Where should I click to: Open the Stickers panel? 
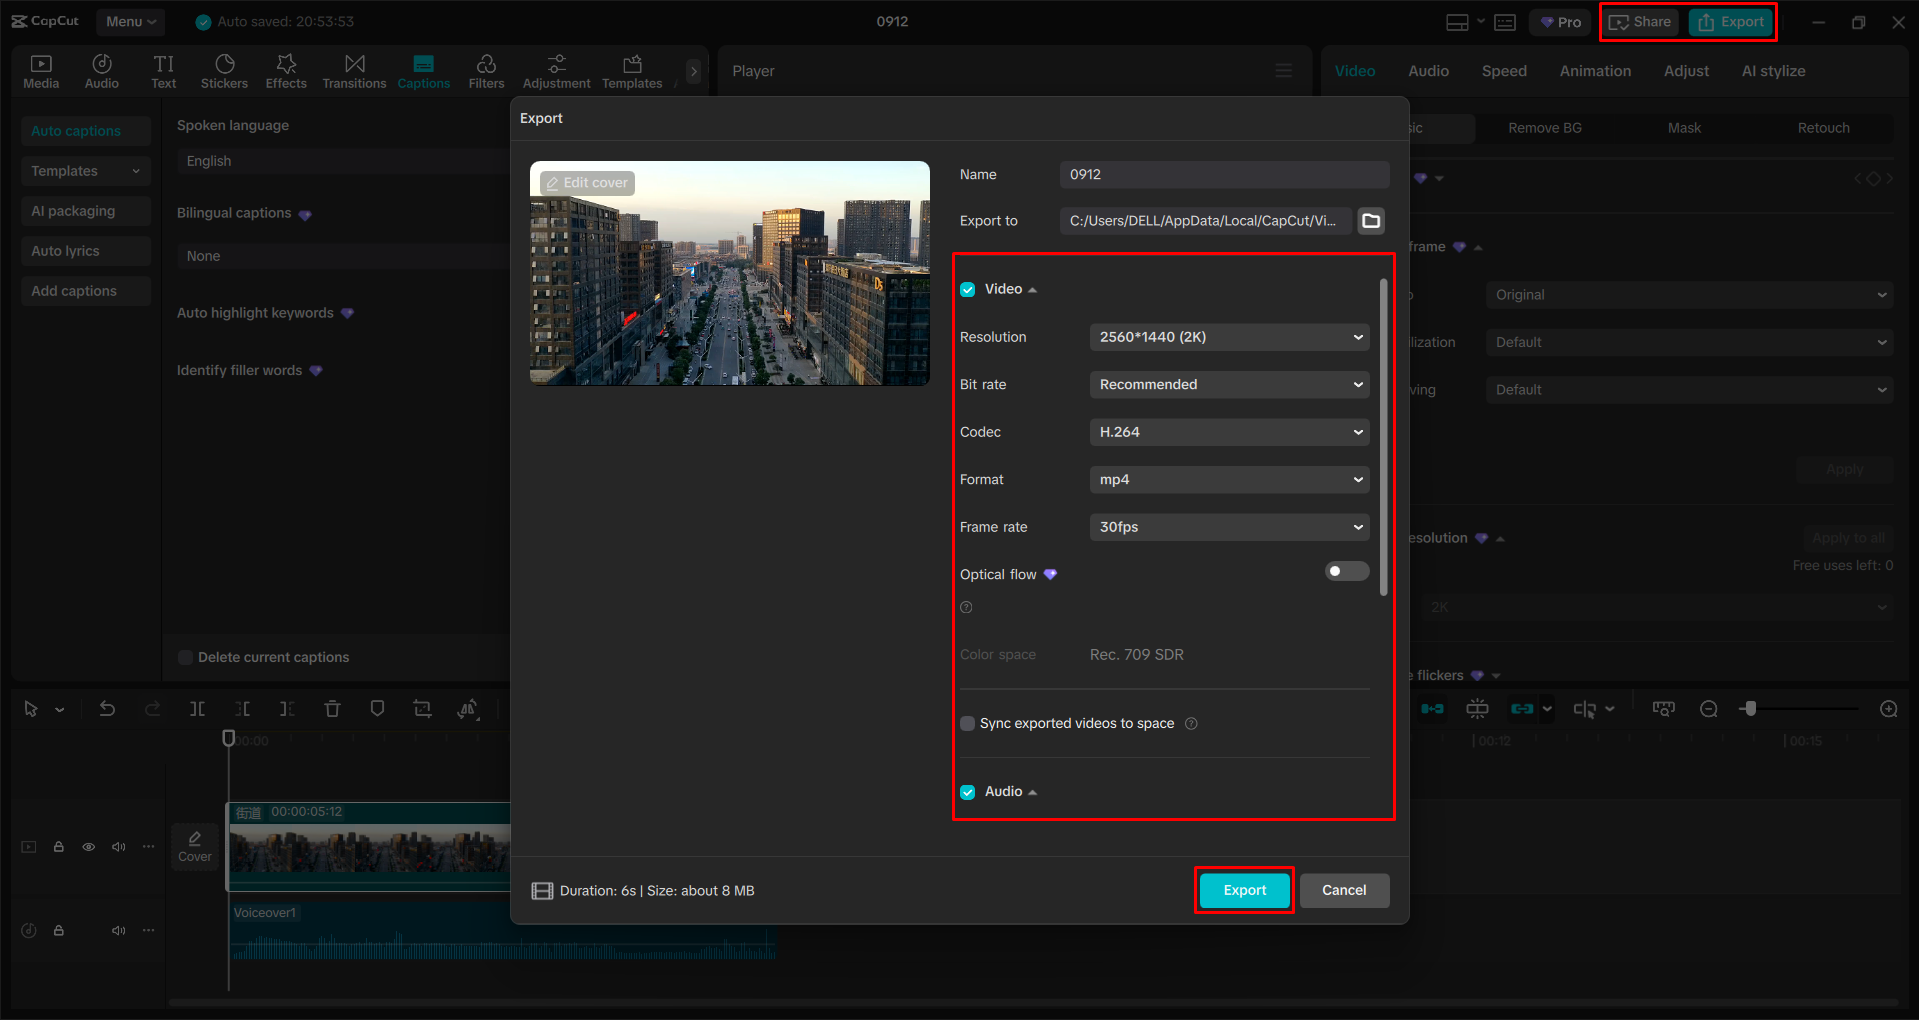click(x=224, y=70)
